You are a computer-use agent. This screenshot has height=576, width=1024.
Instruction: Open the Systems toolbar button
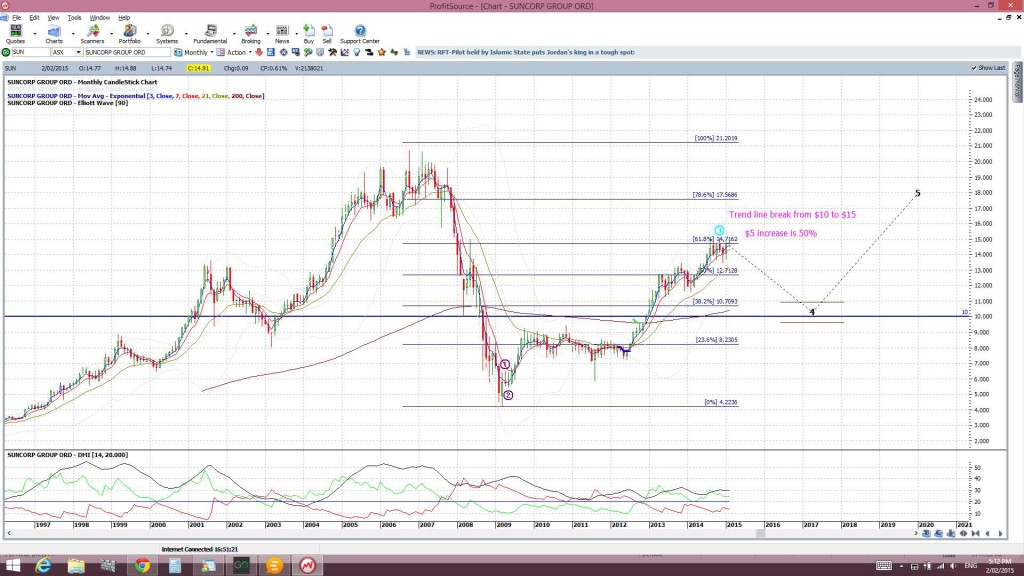(x=167, y=34)
